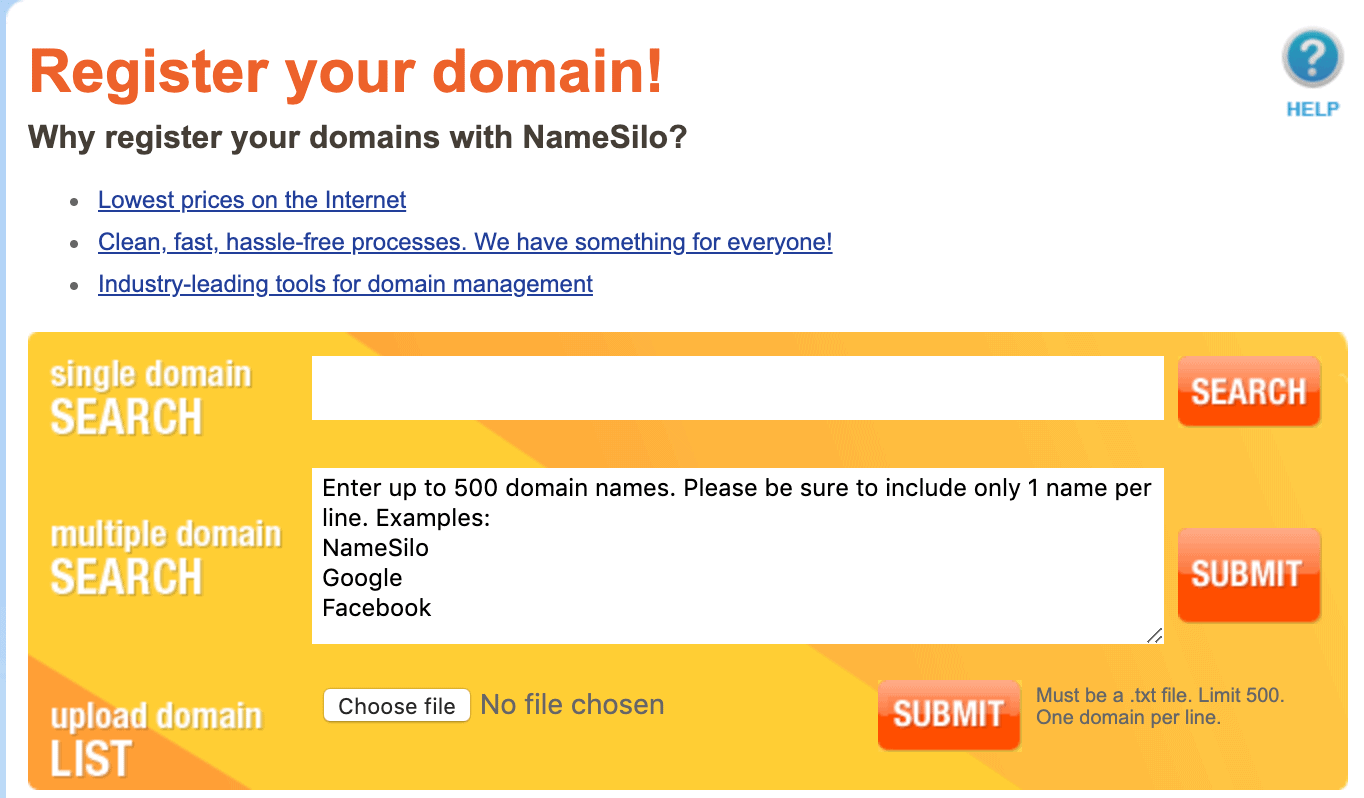Screen dimensions: 1364x798
Task: Click Choose file to upload a domain list
Action: point(396,705)
